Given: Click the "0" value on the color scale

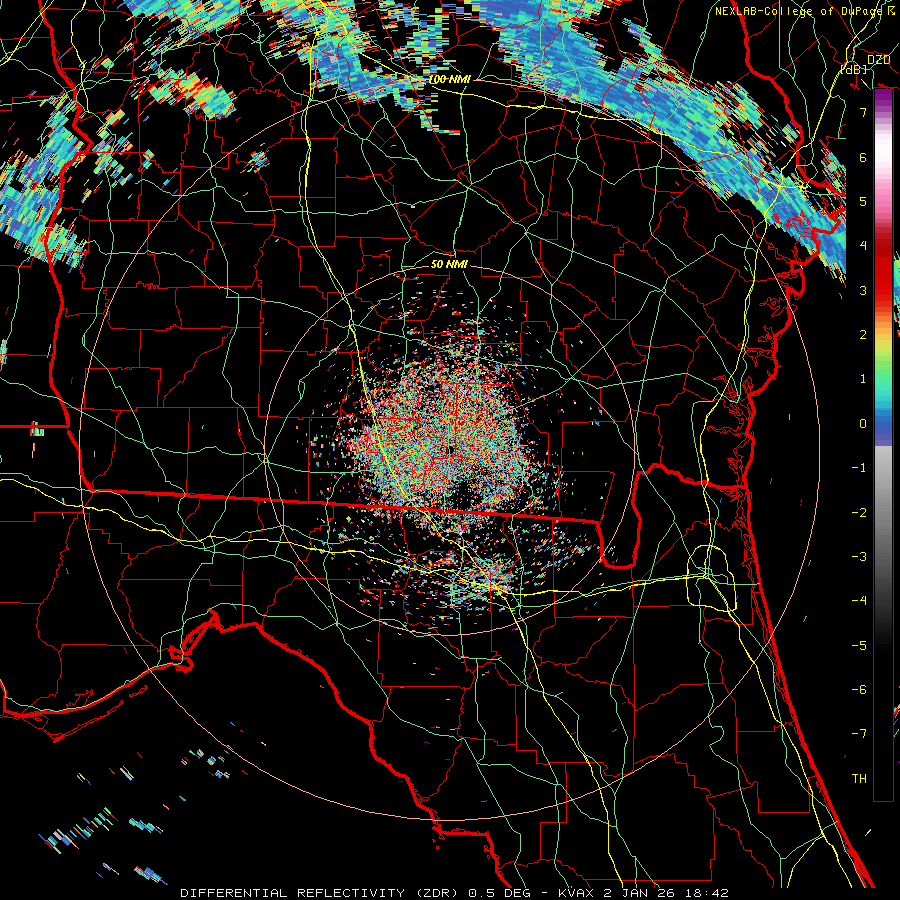Looking at the screenshot, I should pos(863,424).
